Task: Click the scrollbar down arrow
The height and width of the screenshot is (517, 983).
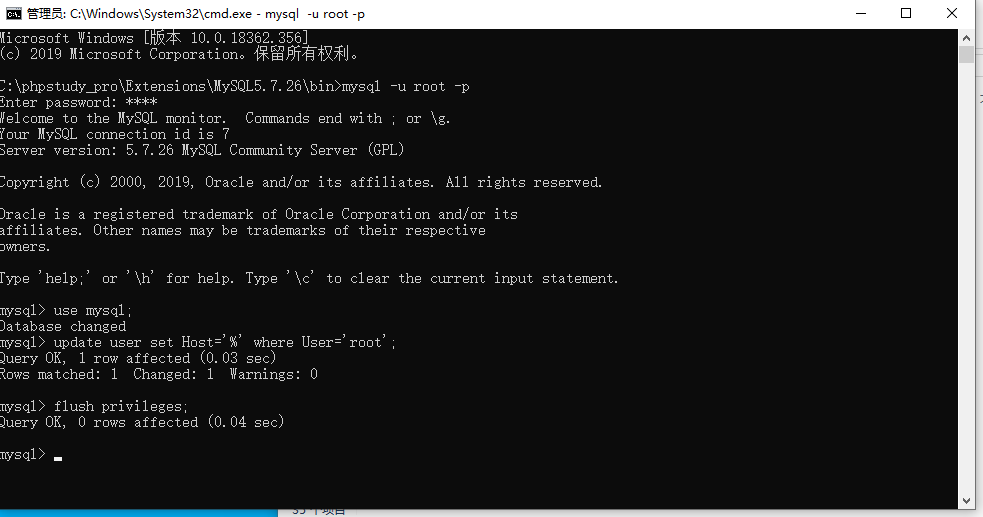Action: point(966,501)
